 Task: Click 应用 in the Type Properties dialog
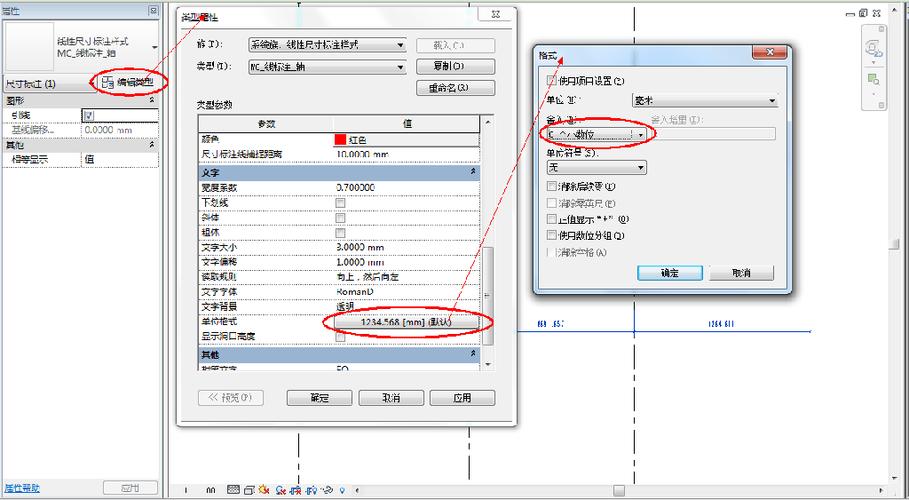(x=463, y=398)
